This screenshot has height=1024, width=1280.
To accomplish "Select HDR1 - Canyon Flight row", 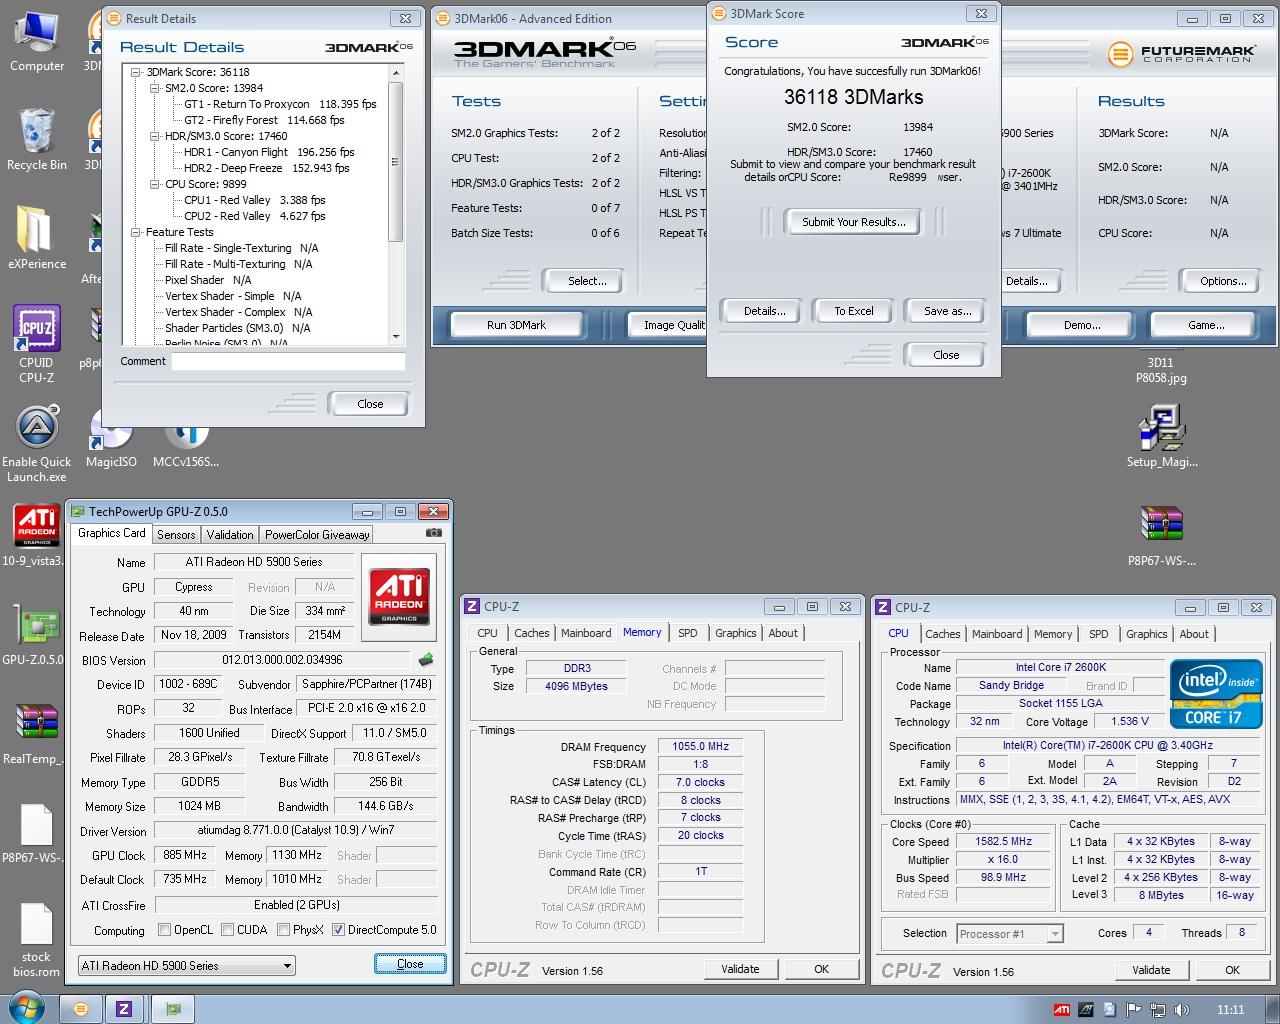I will pos(269,152).
